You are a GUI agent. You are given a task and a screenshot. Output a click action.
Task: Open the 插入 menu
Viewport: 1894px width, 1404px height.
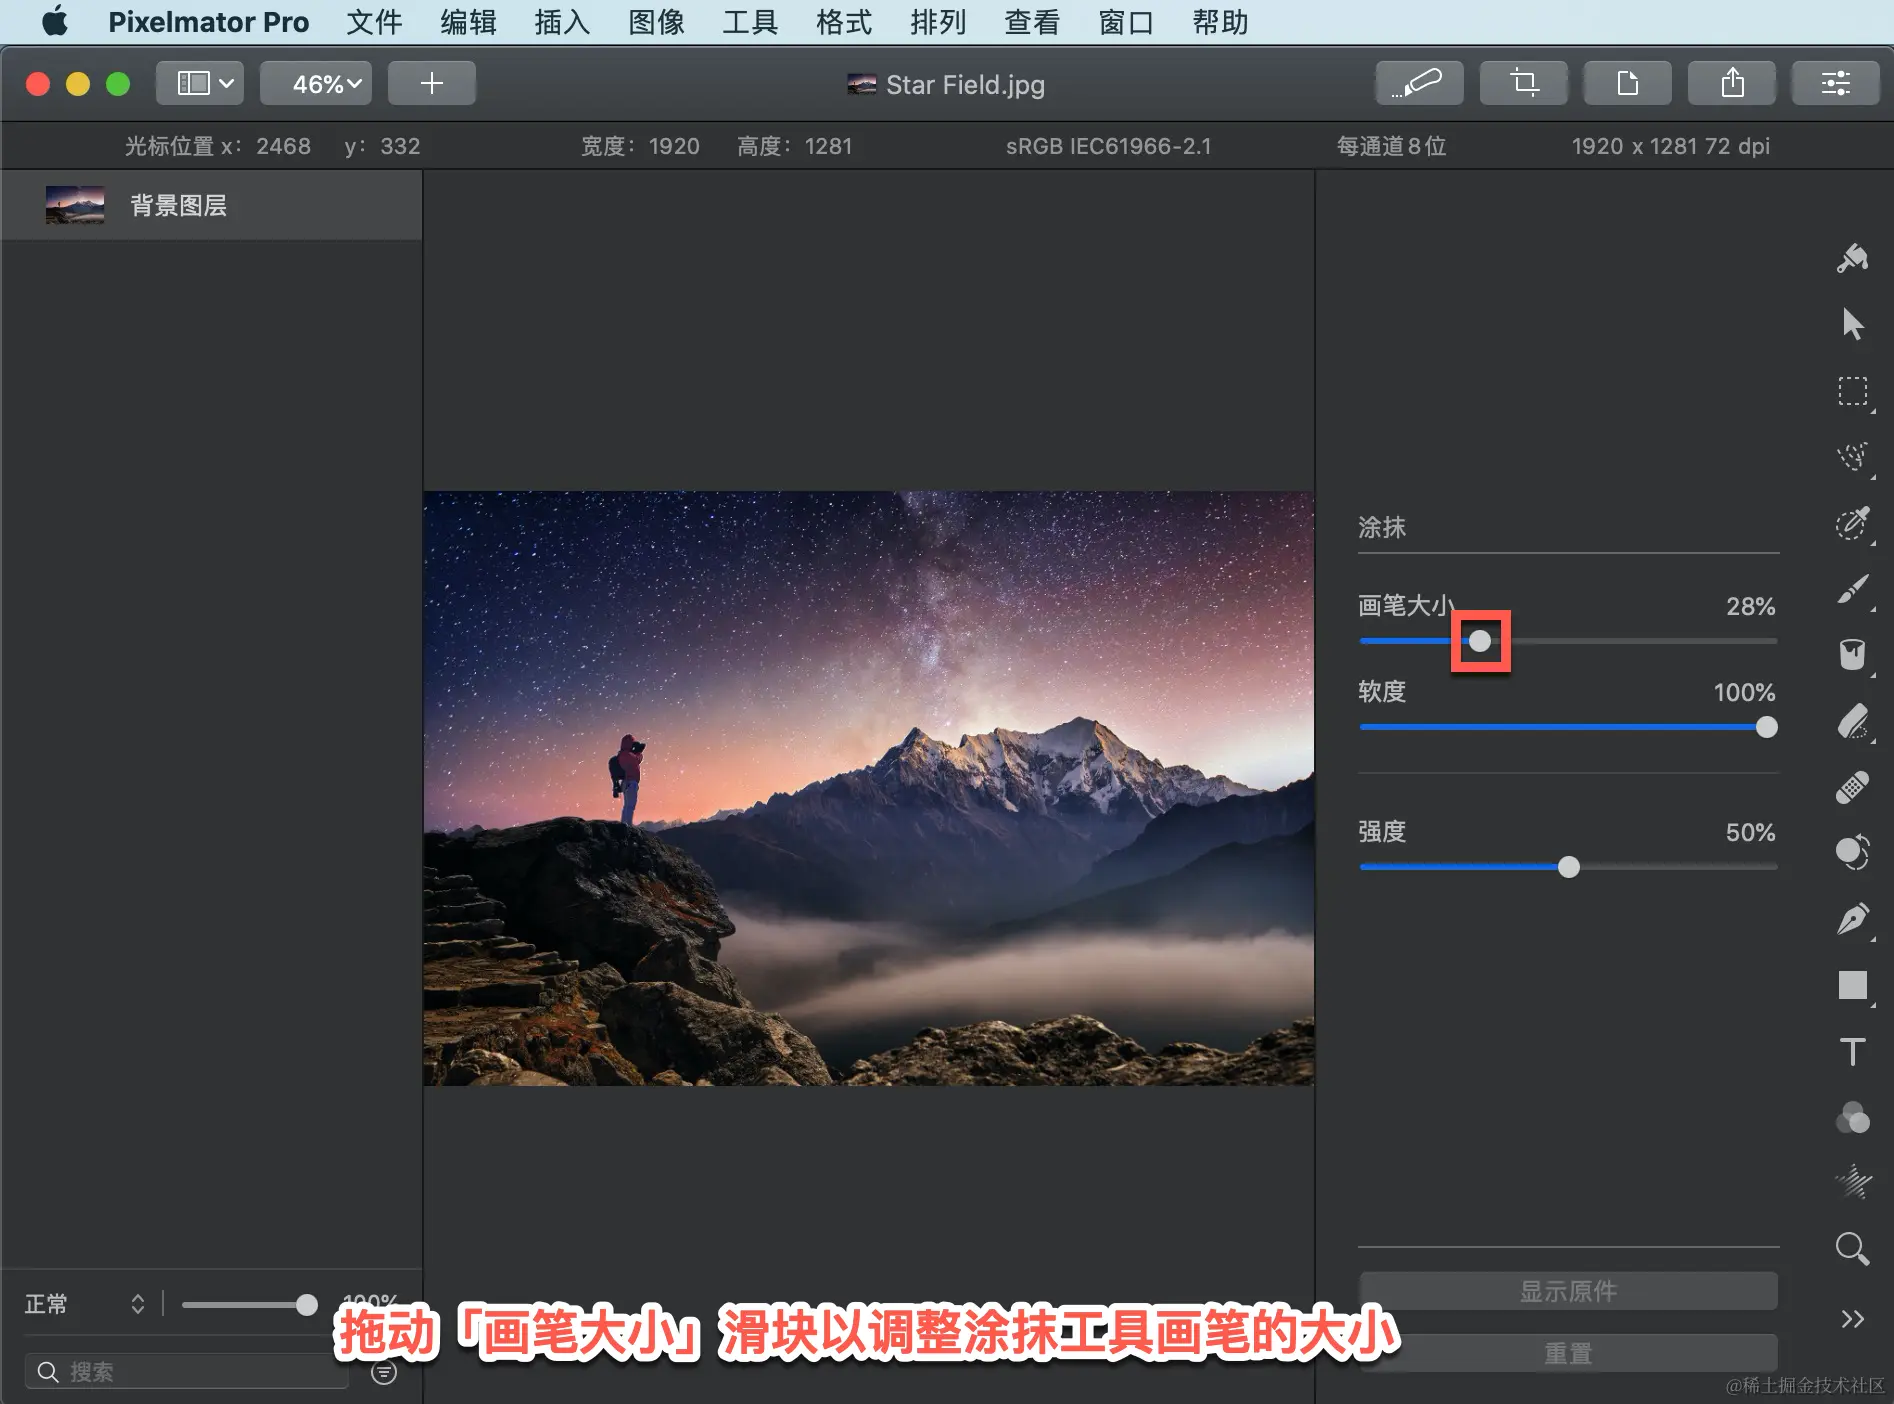point(562,22)
